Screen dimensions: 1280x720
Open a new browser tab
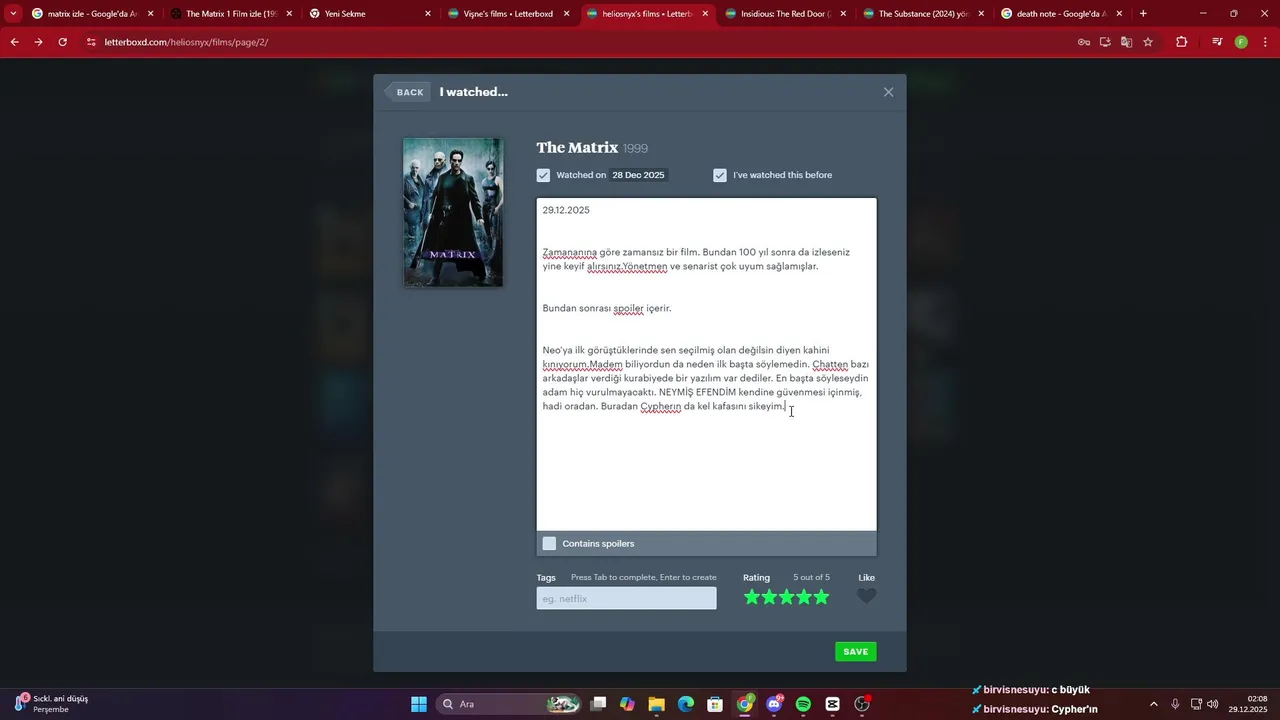(x=1143, y=14)
